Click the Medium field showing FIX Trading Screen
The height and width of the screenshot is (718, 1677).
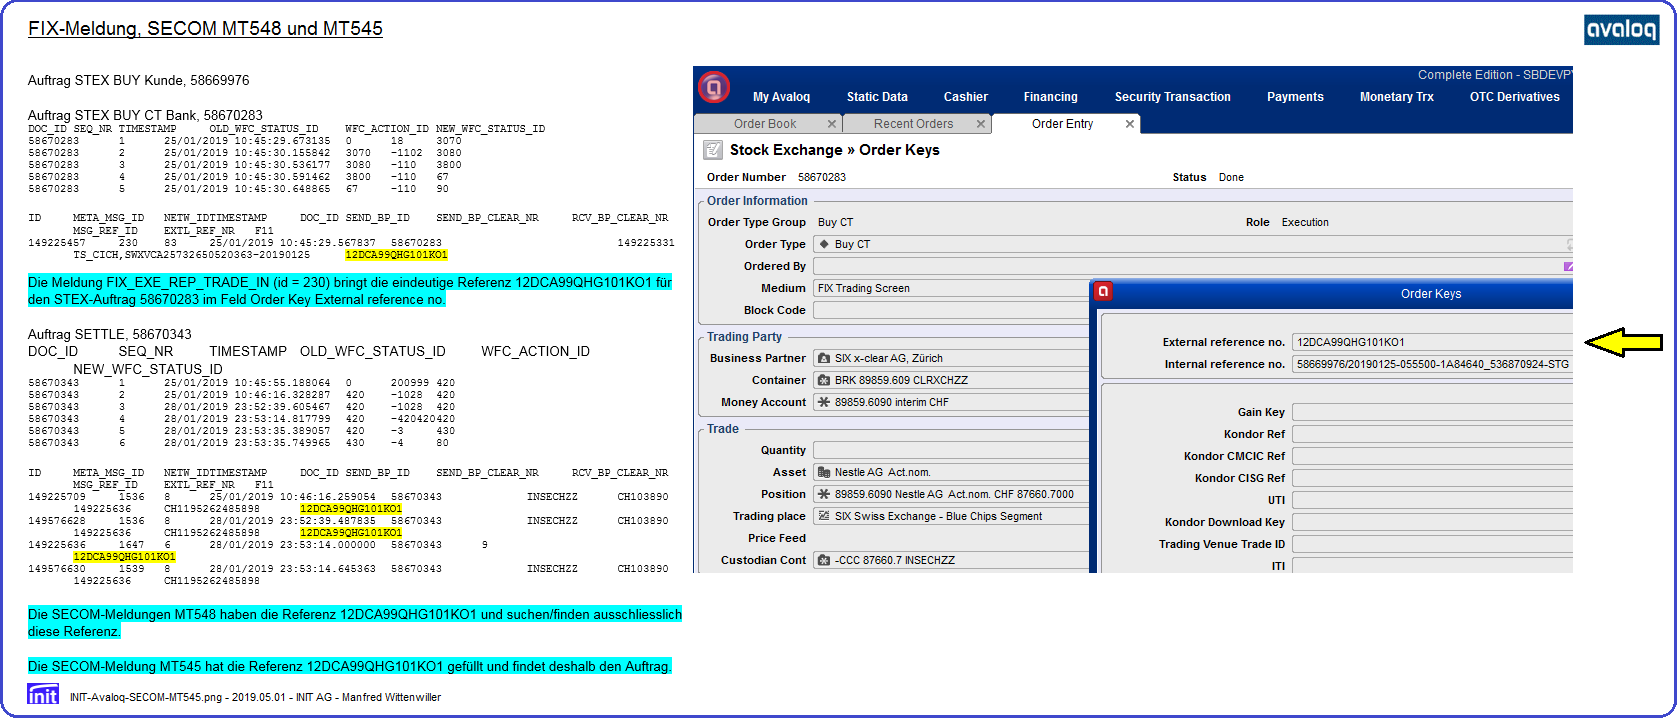coord(951,288)
